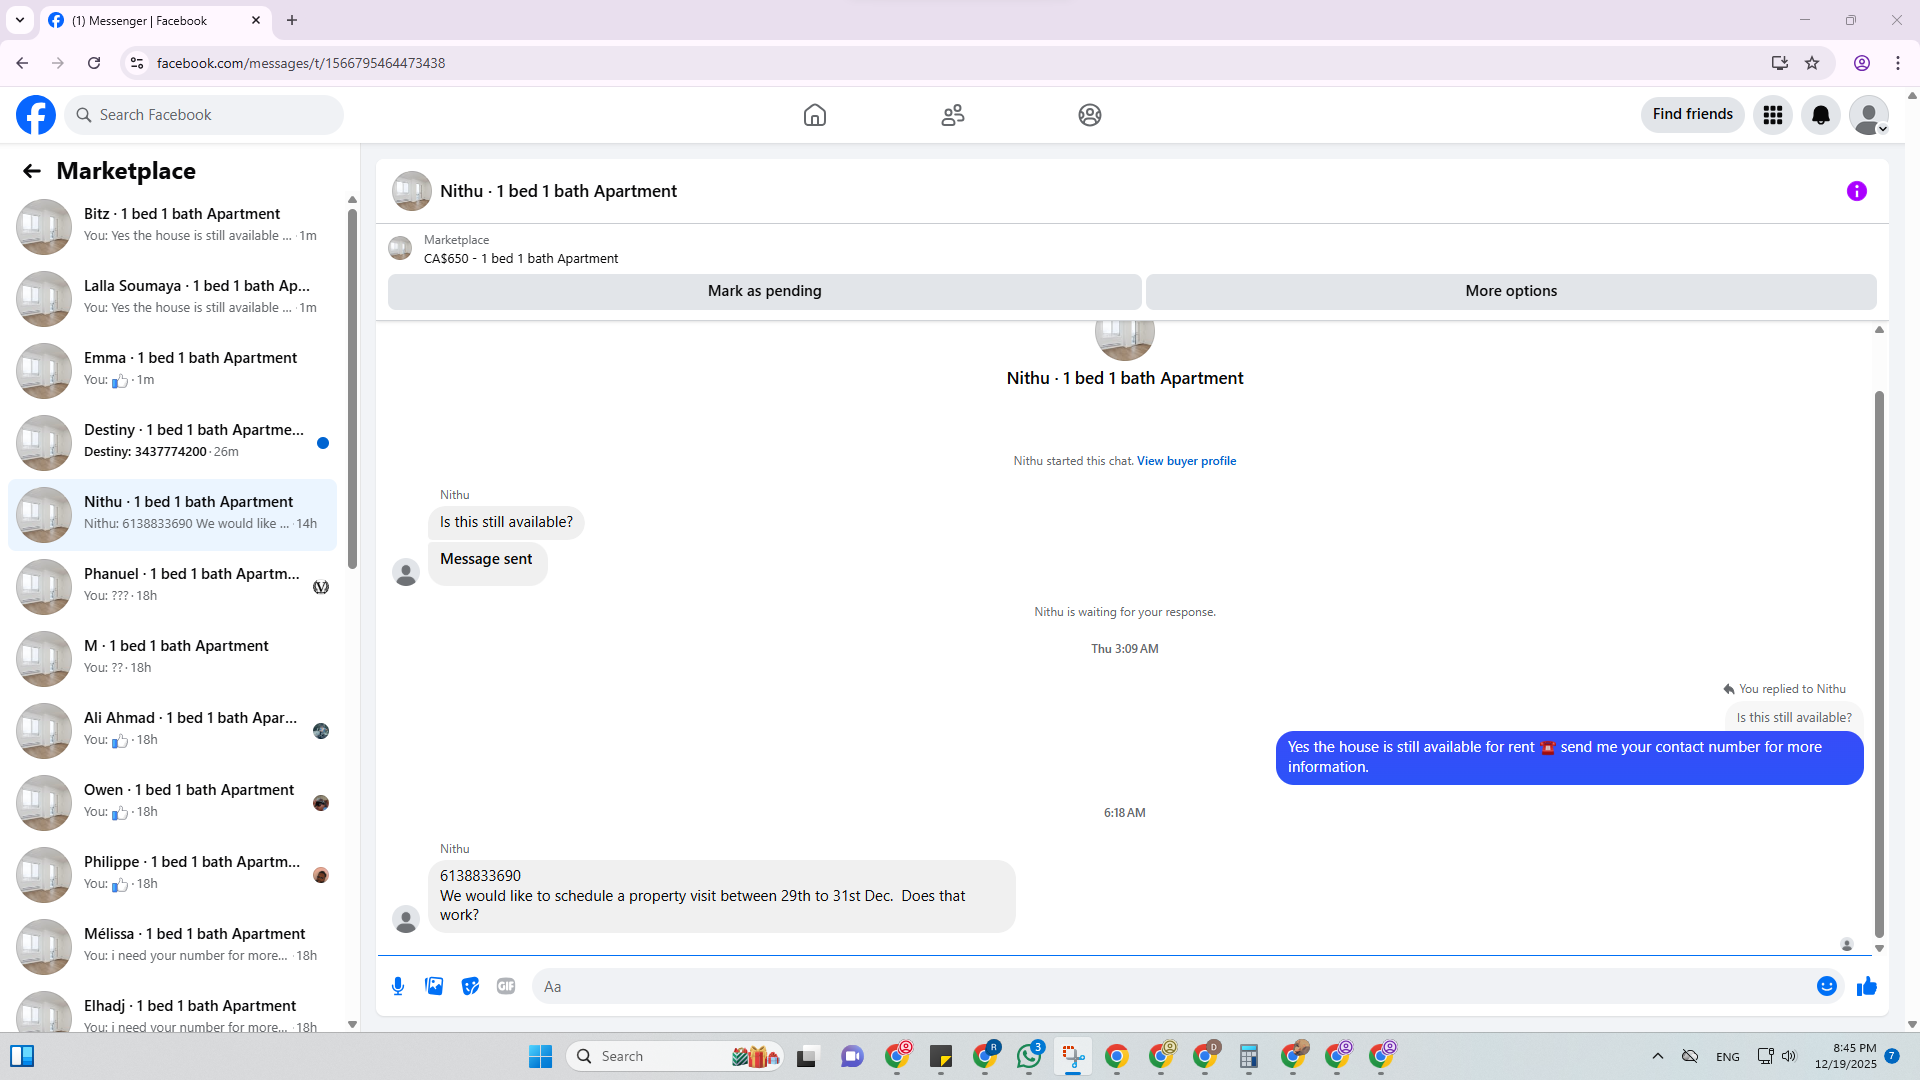Type in the Aa message field

(x=1170, y=986)
